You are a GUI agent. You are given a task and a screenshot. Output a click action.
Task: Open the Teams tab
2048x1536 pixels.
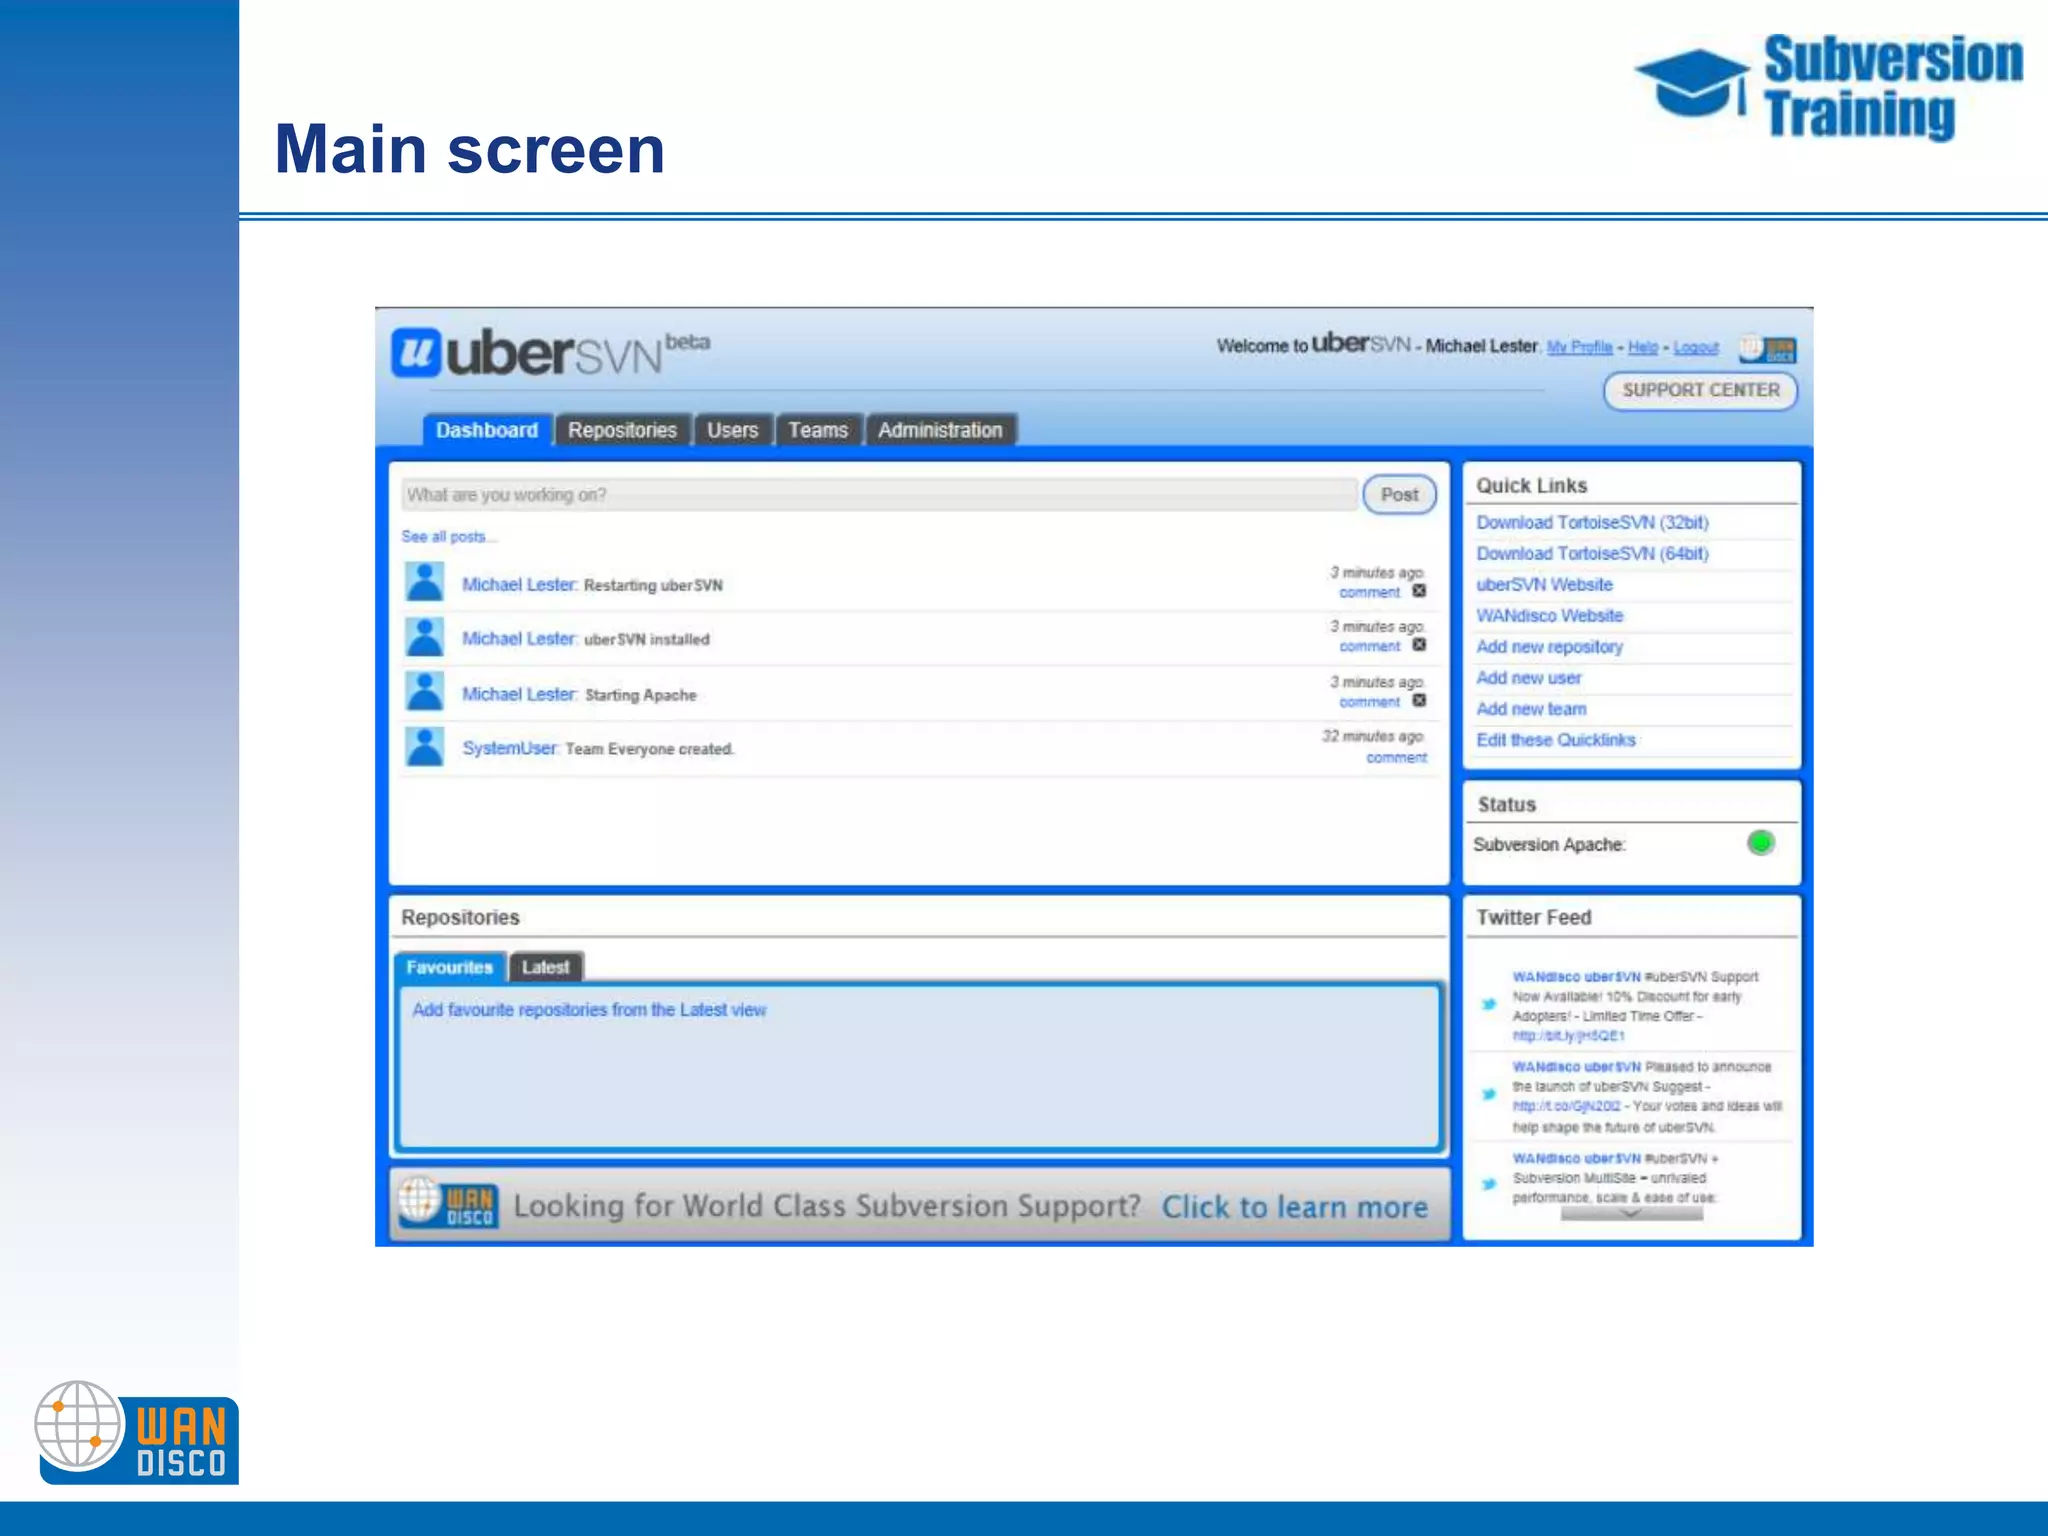817,430
